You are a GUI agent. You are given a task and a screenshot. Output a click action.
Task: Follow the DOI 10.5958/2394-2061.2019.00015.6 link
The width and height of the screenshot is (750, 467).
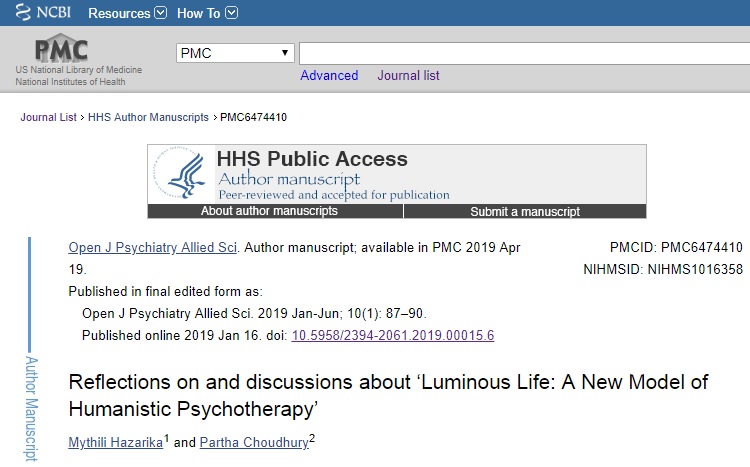coord(392,335)
